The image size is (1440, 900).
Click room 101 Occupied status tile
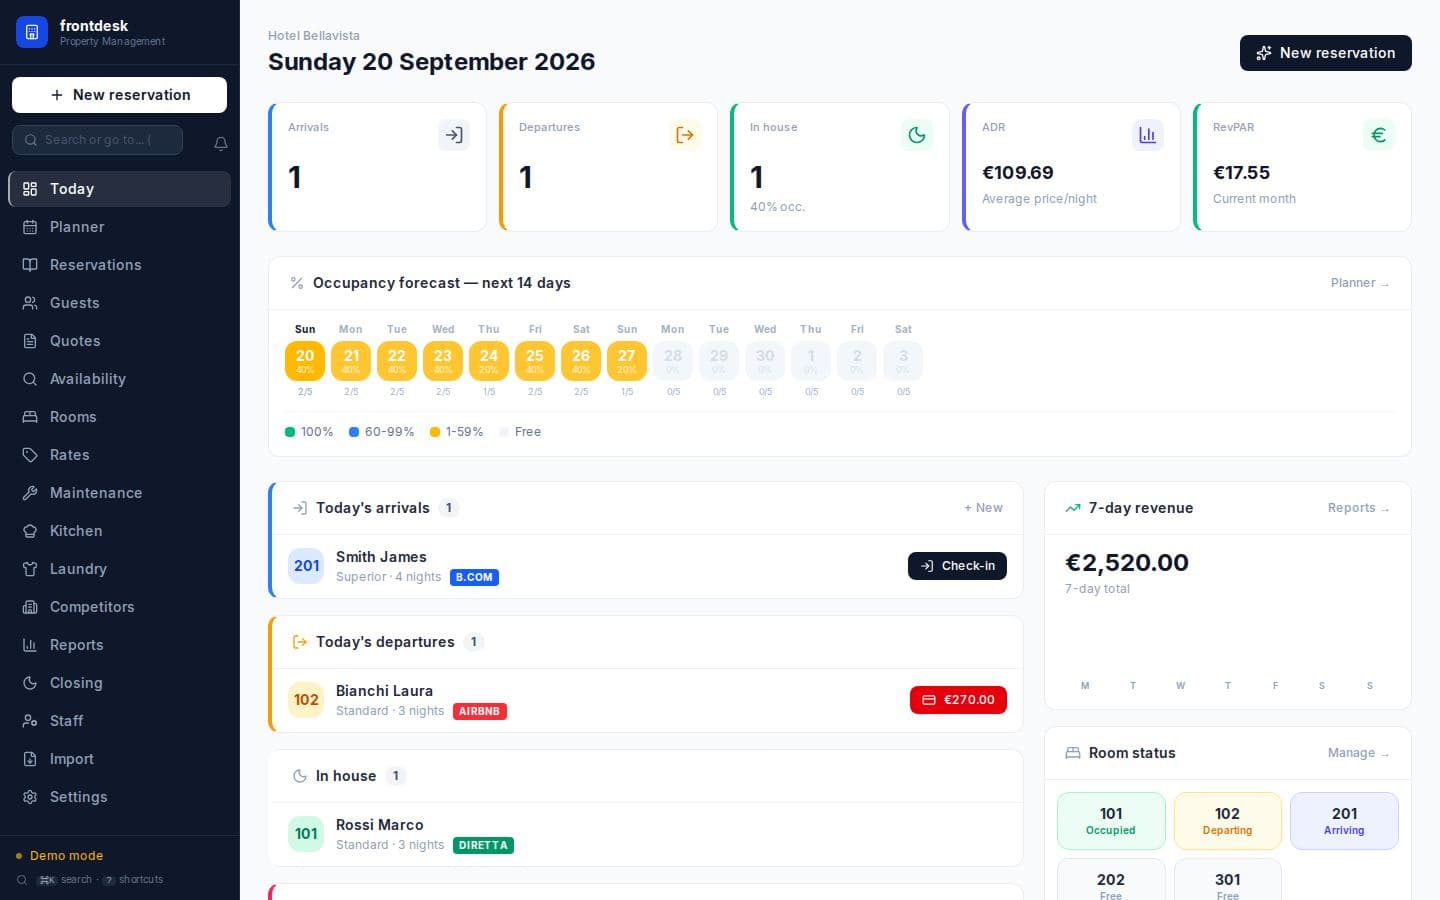point(1111,821)
